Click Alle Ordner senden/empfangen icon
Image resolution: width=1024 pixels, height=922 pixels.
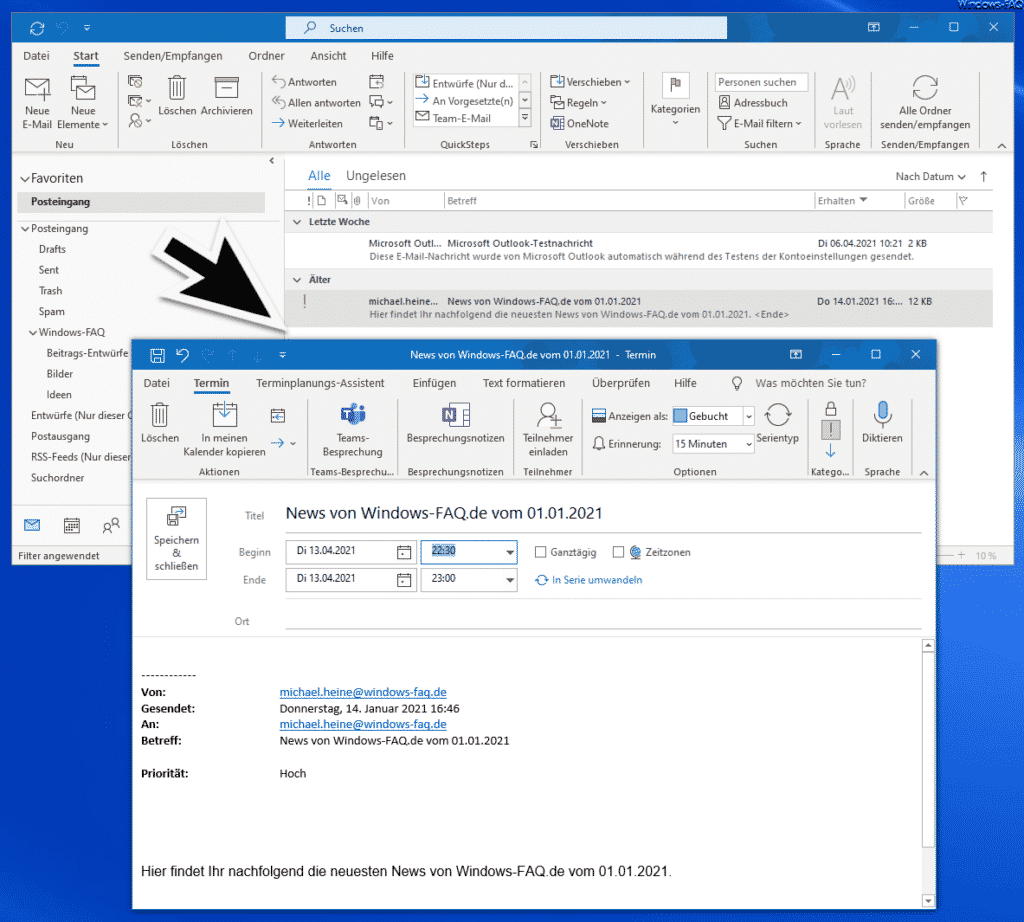[925, 103]
